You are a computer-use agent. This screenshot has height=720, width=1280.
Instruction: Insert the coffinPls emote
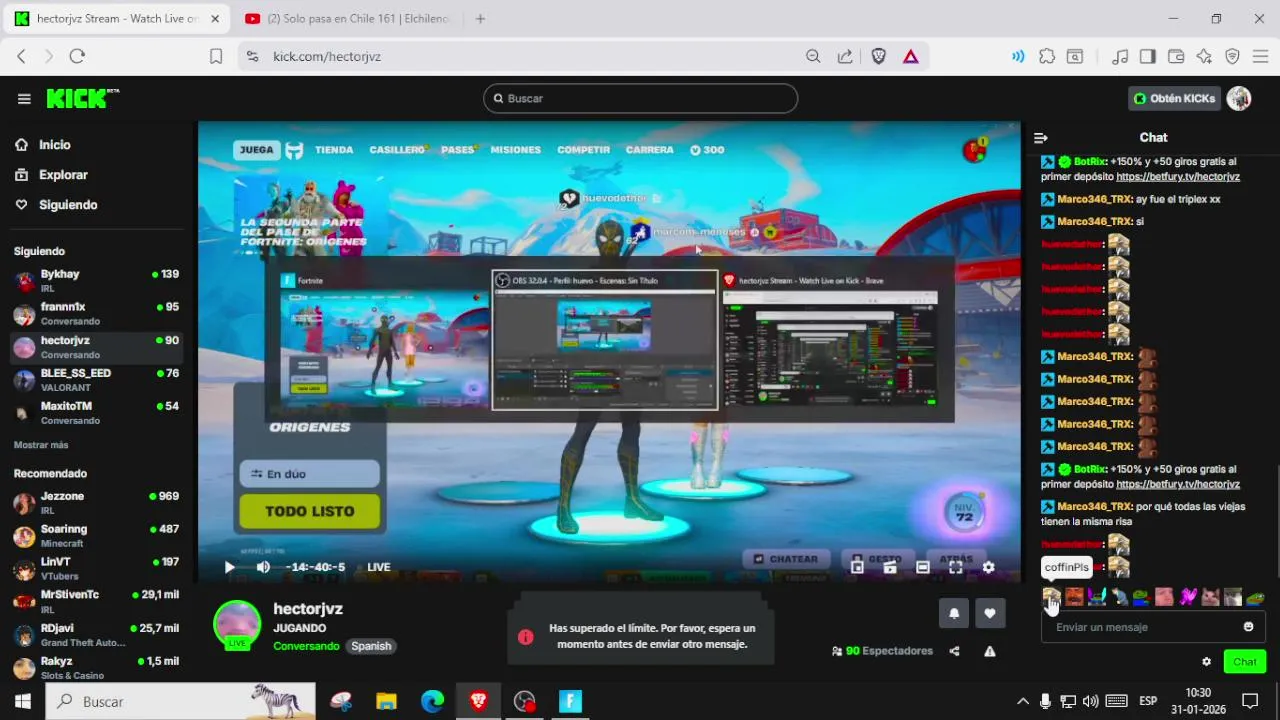pyautogui.click(x=1052, y=597)
